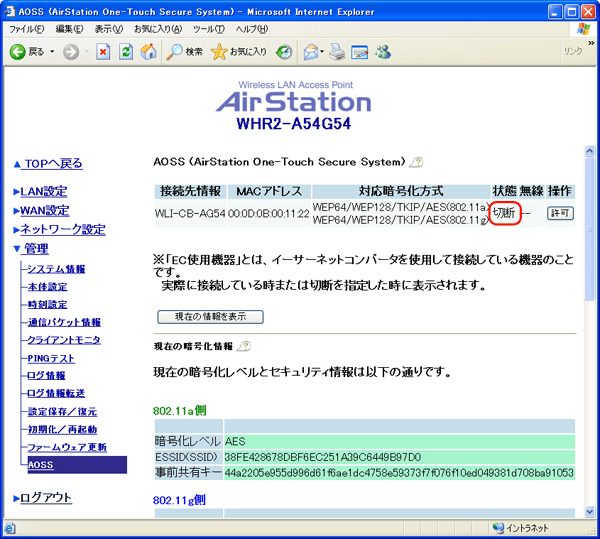Click the Refresh page toolbar icon
Viewport: 600px width, 539px height.
point(126,52)
